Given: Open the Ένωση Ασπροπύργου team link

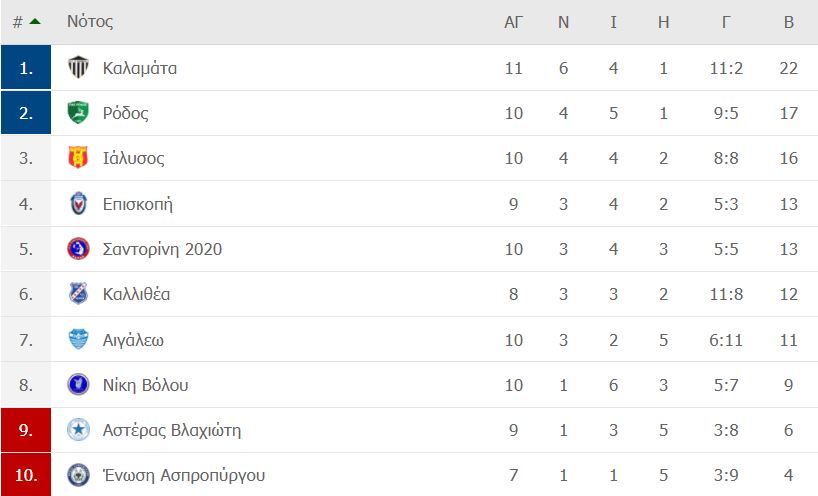Looking at the screenshot, I should (184, 475).
